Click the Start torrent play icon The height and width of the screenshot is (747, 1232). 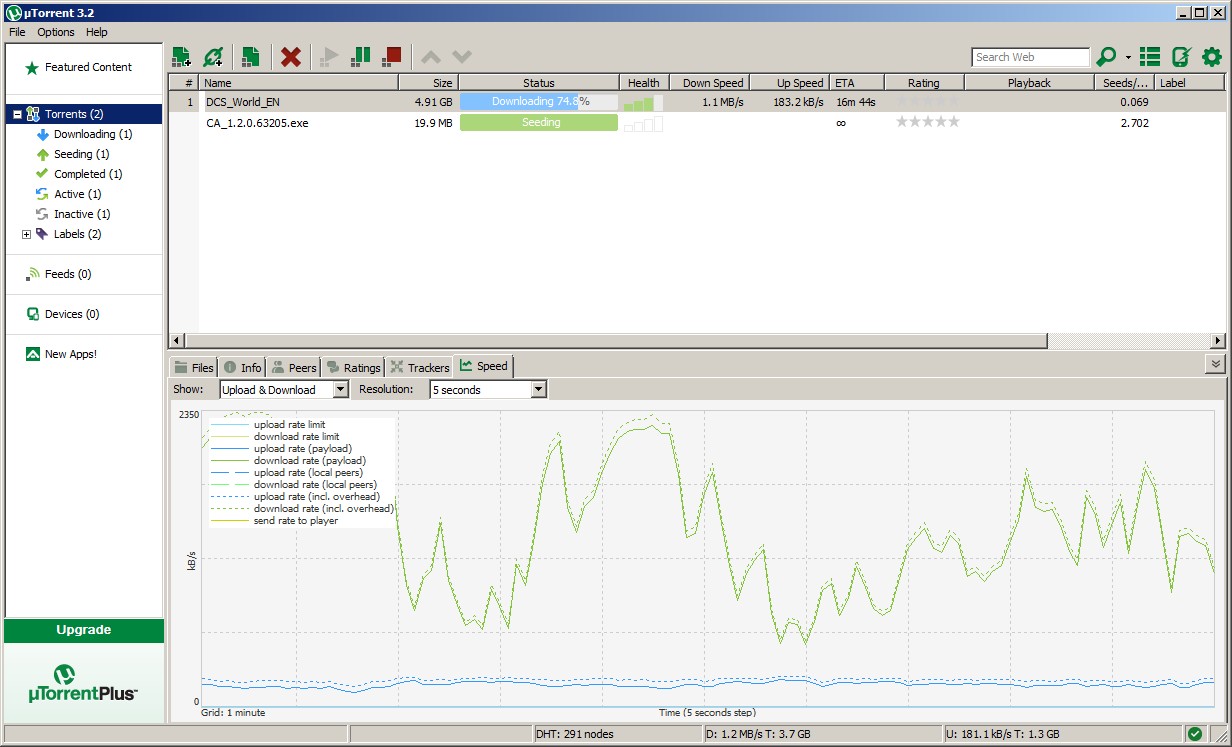[x=329, y=57]
